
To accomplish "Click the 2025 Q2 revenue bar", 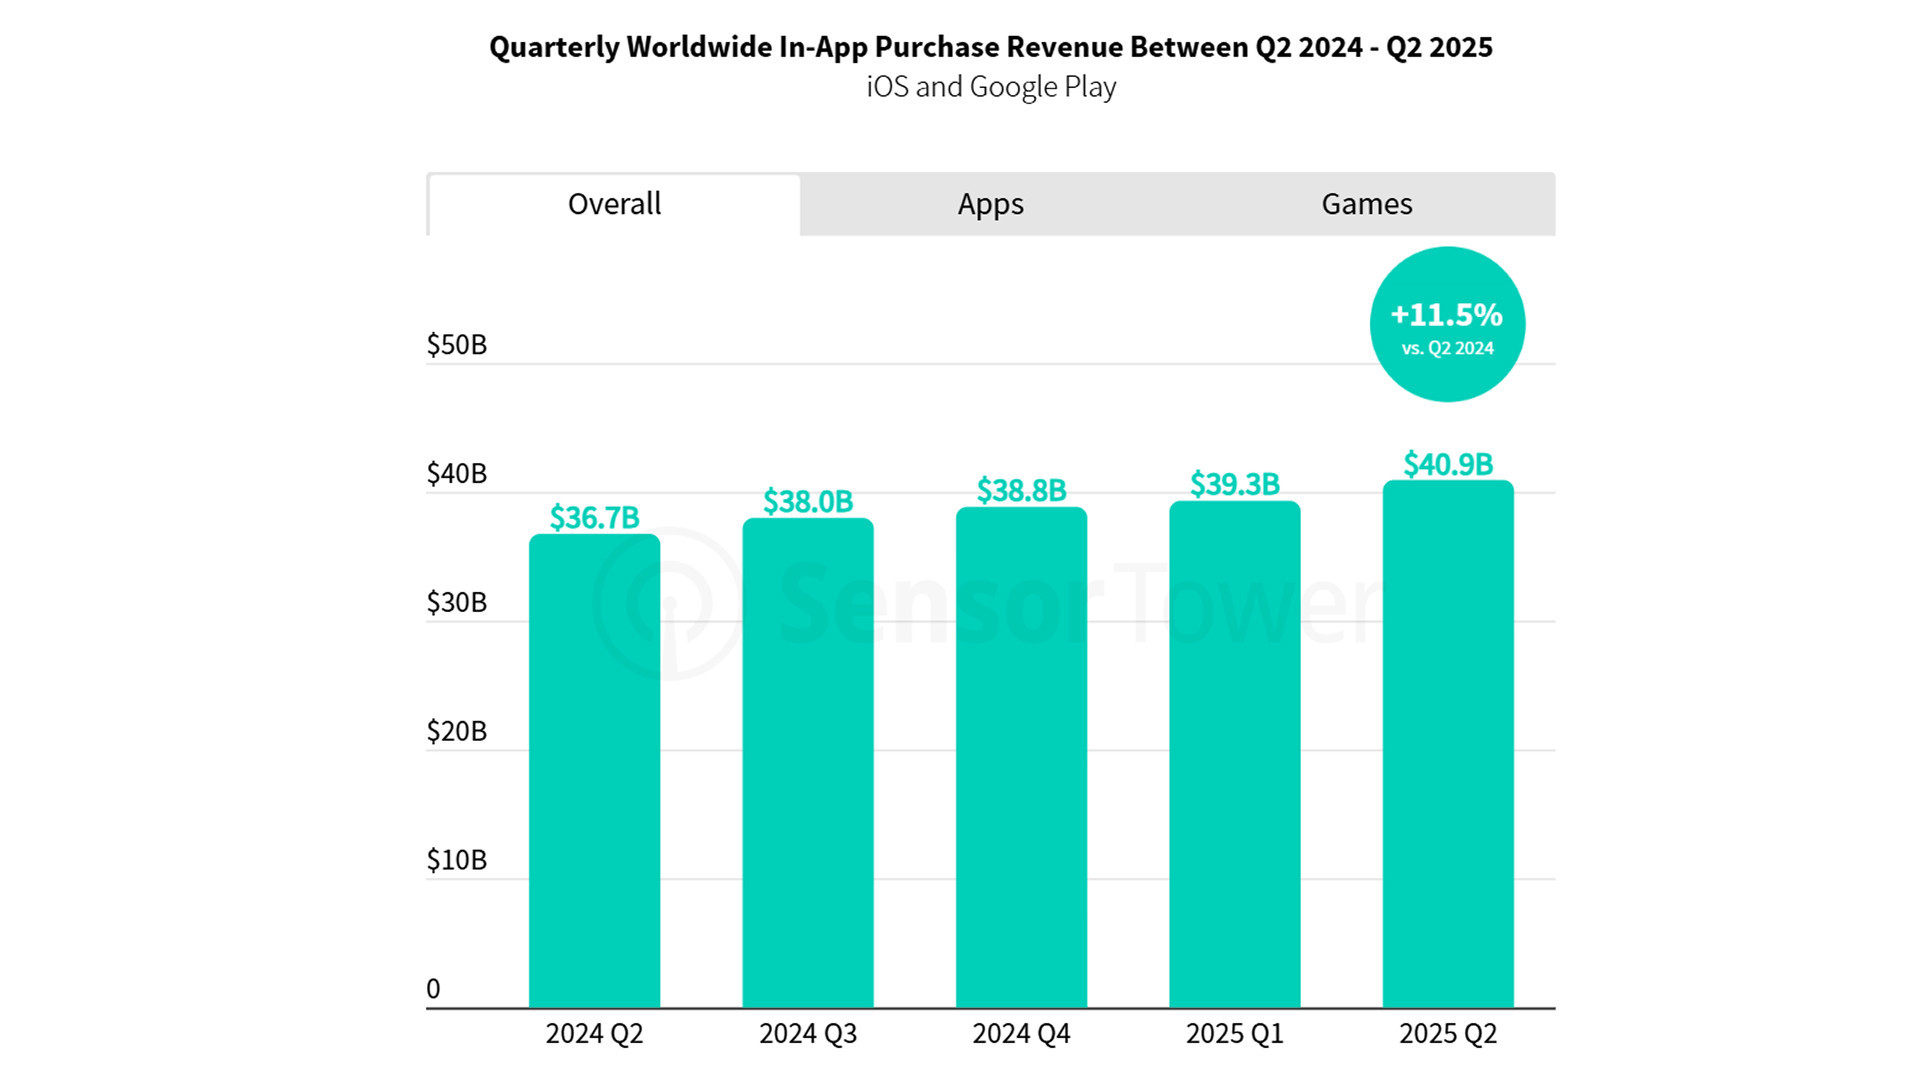I will (x=1447, y=744).
